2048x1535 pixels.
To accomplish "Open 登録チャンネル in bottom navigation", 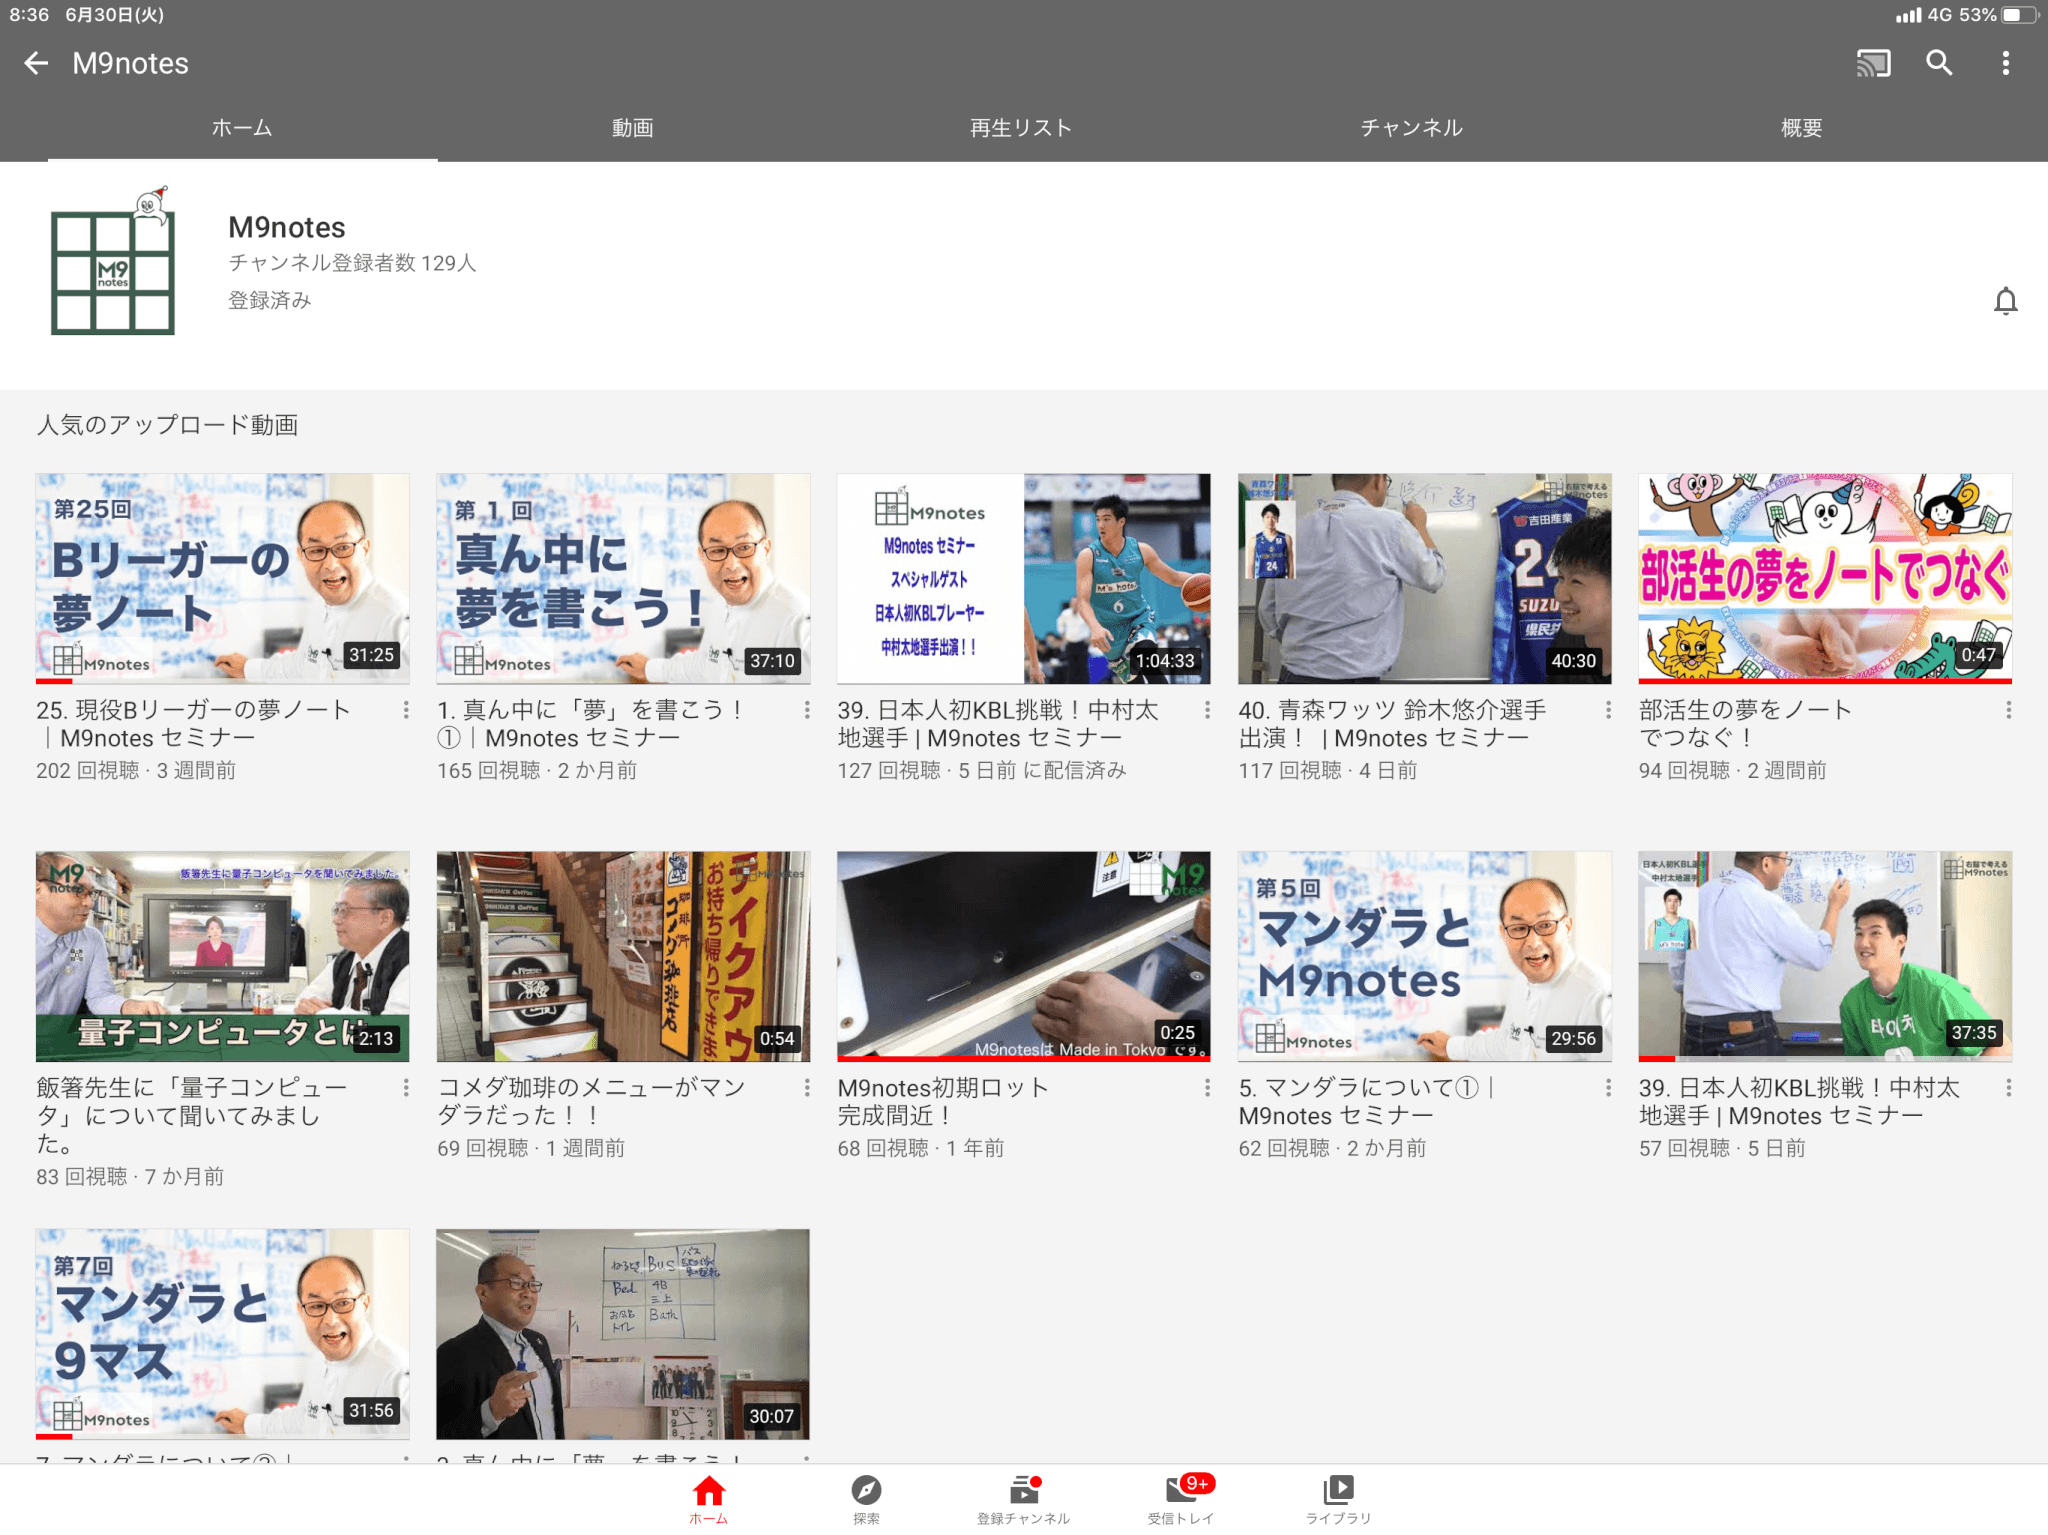I will pyautogui.click(x=1023, y=1499).
